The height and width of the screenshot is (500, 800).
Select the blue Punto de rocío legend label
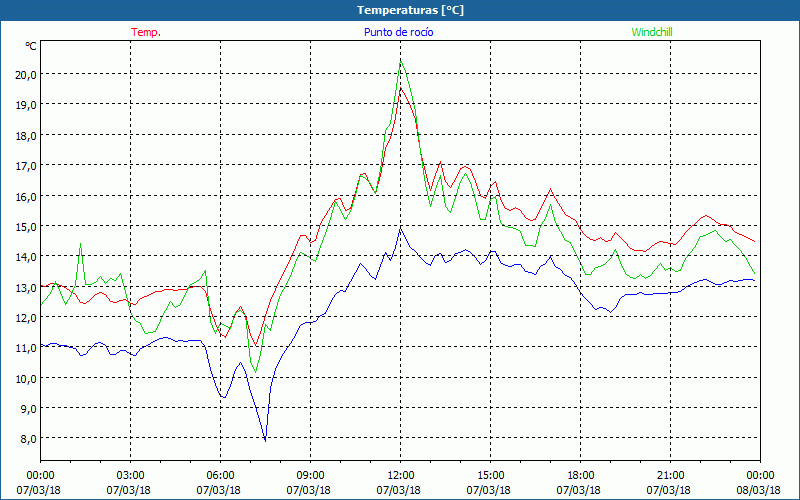398,32
